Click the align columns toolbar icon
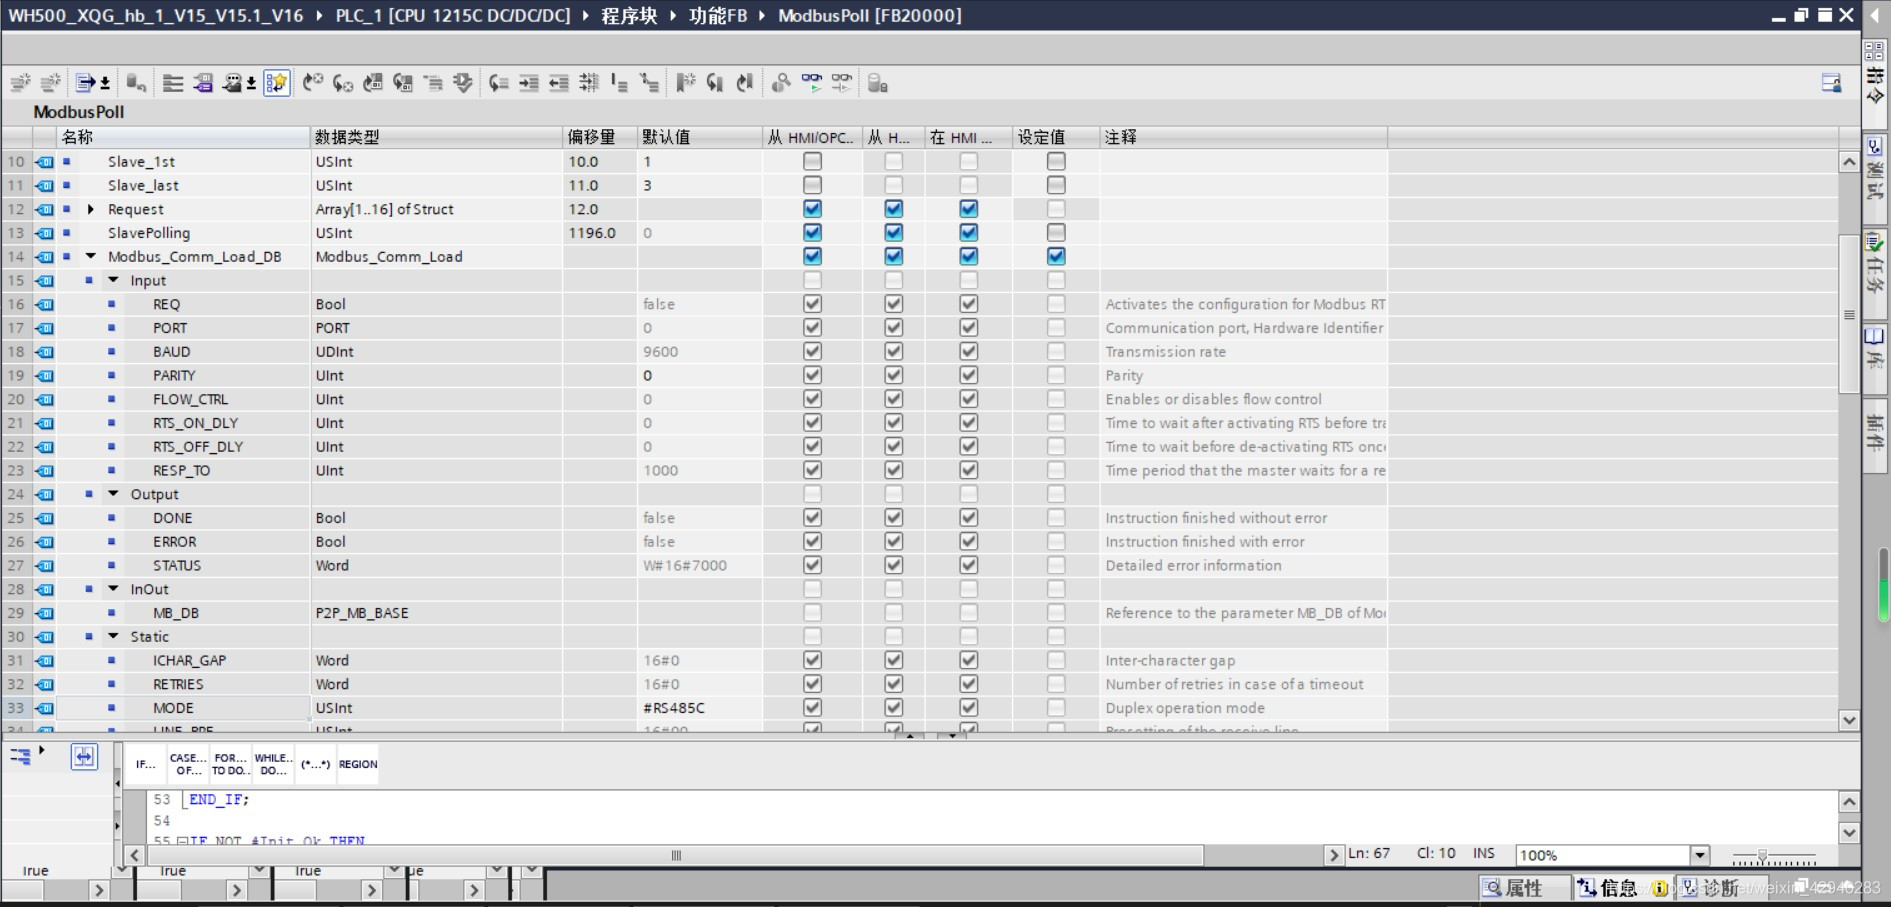This screenshot has width=1891, height=907. [589, 83]
